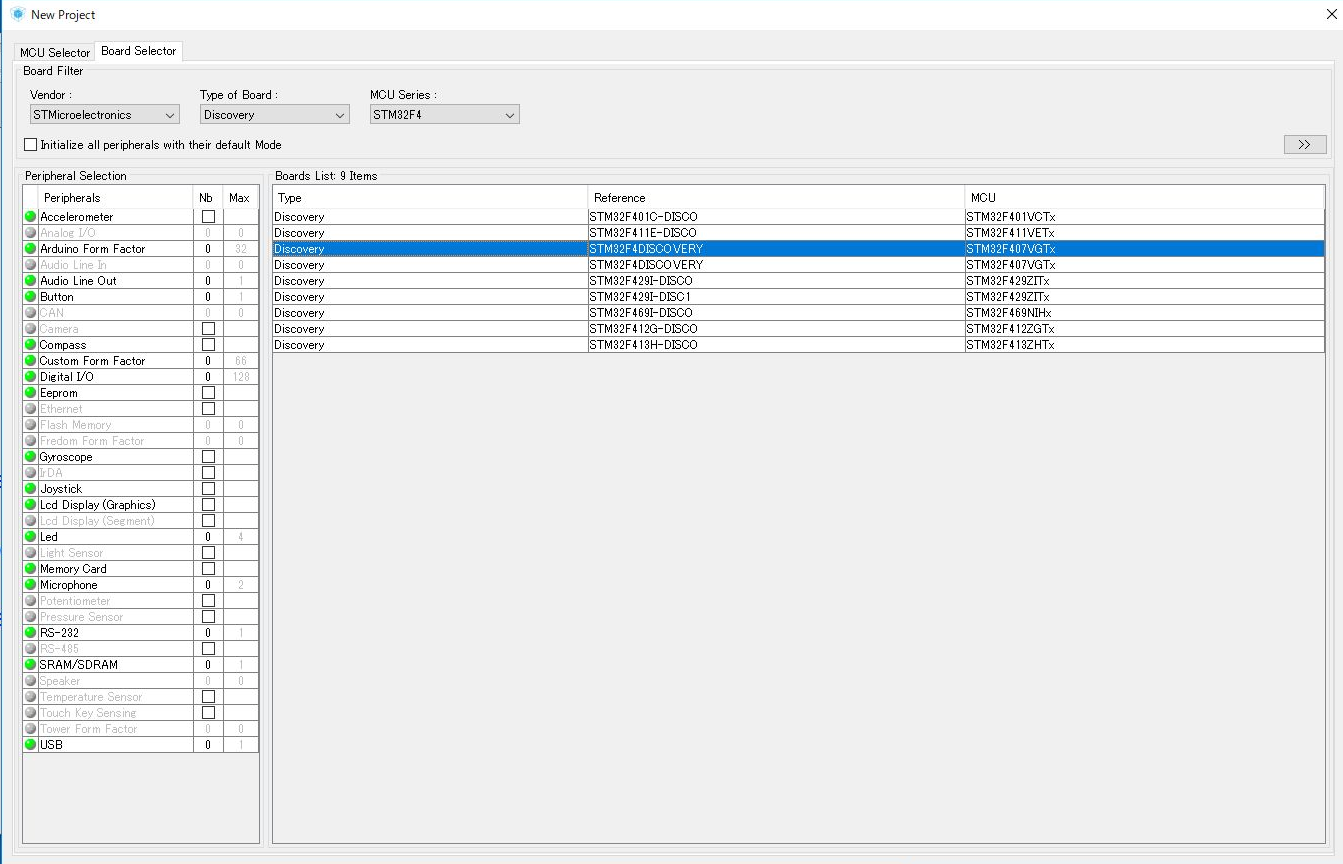Switch to the MCU Selector tab
The image size is (1343, 864).
coord(55,53)
